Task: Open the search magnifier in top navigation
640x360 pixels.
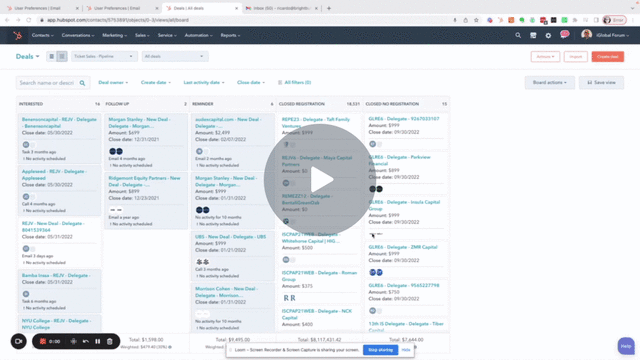Action: [x=518, y=36]
